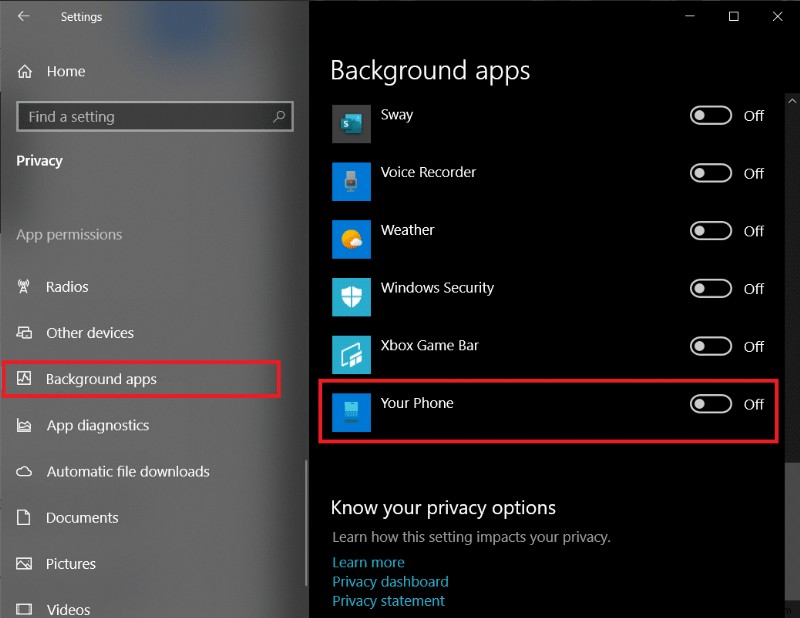Click the Your Phone label
This screenshot has height=618, width=800.
[417, 403]
